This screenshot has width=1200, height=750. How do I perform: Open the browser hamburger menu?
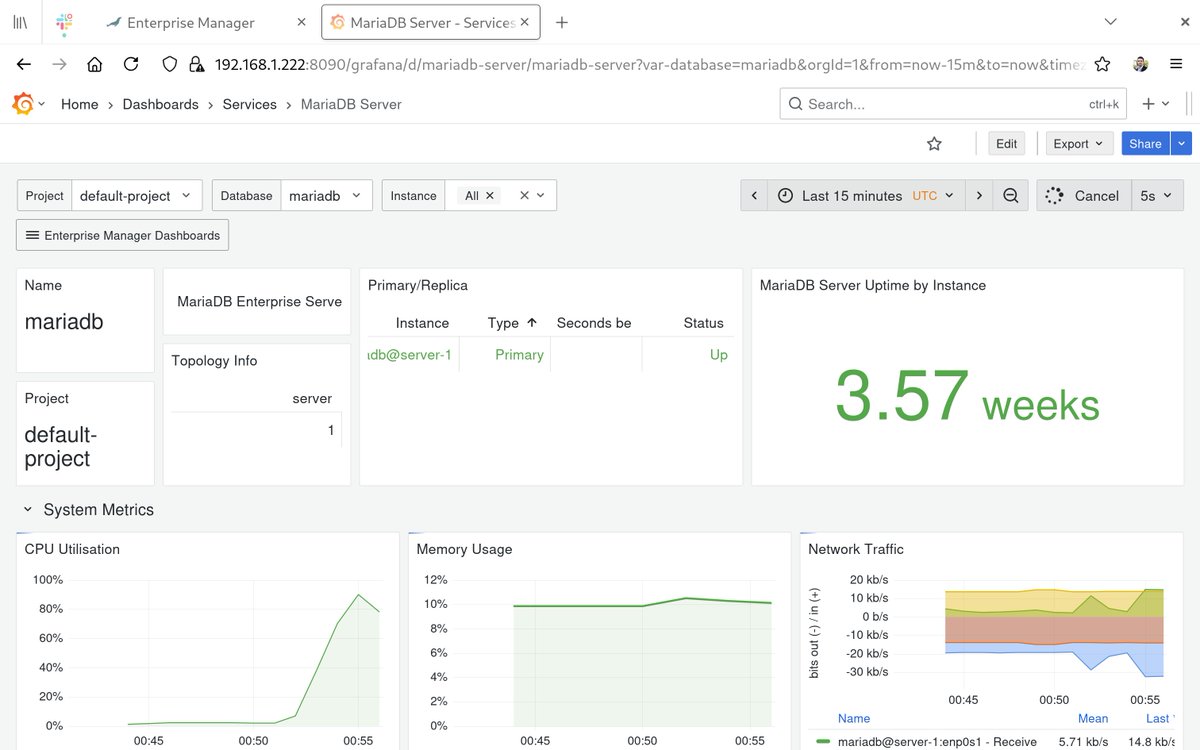point(1177,64)
